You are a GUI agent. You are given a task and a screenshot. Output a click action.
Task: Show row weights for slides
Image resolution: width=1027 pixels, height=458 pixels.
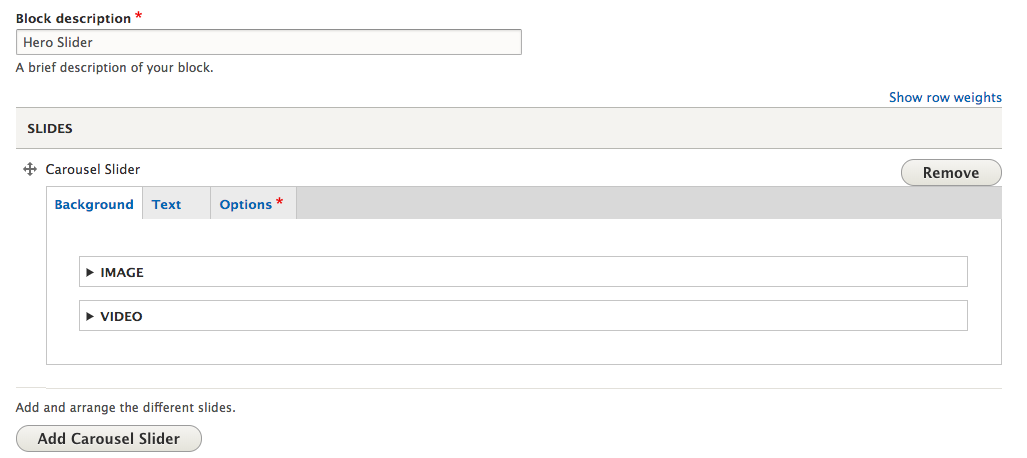(945, 98)
